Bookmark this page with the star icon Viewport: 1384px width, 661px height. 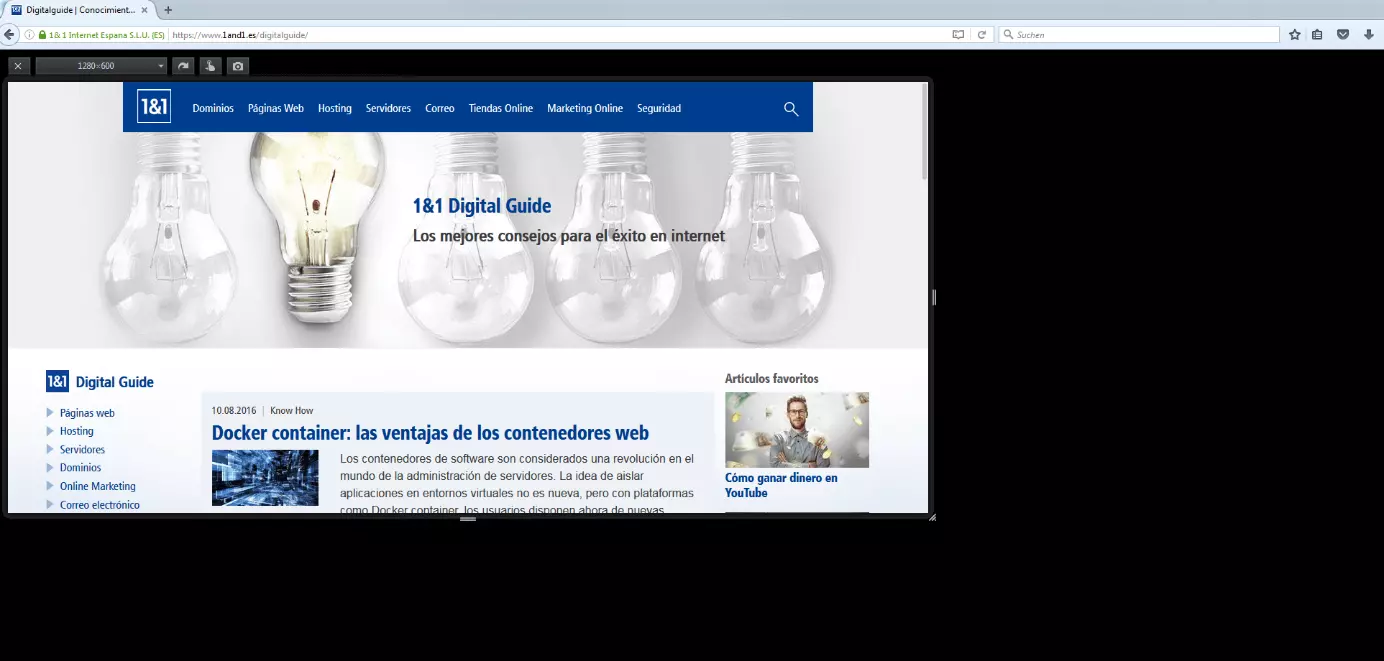click(1295, 35)
